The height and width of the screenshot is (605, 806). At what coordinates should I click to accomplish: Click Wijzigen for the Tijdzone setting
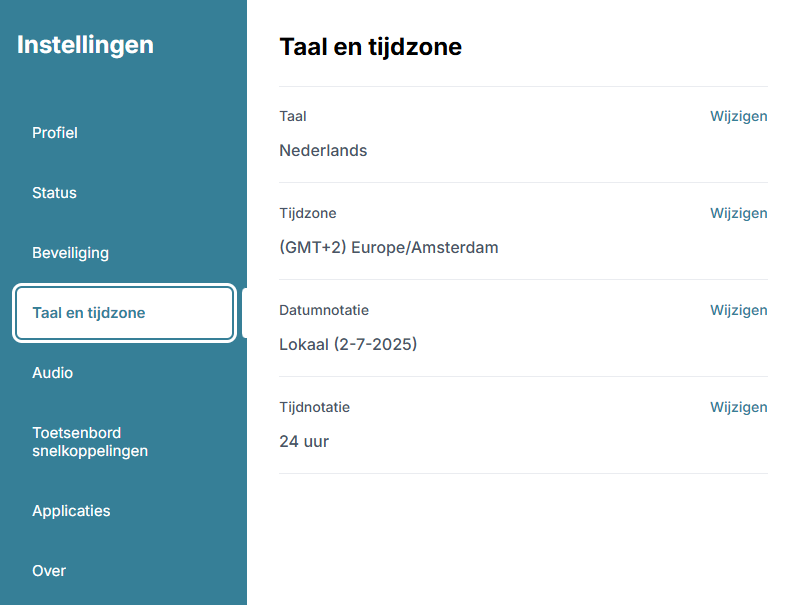738,213
